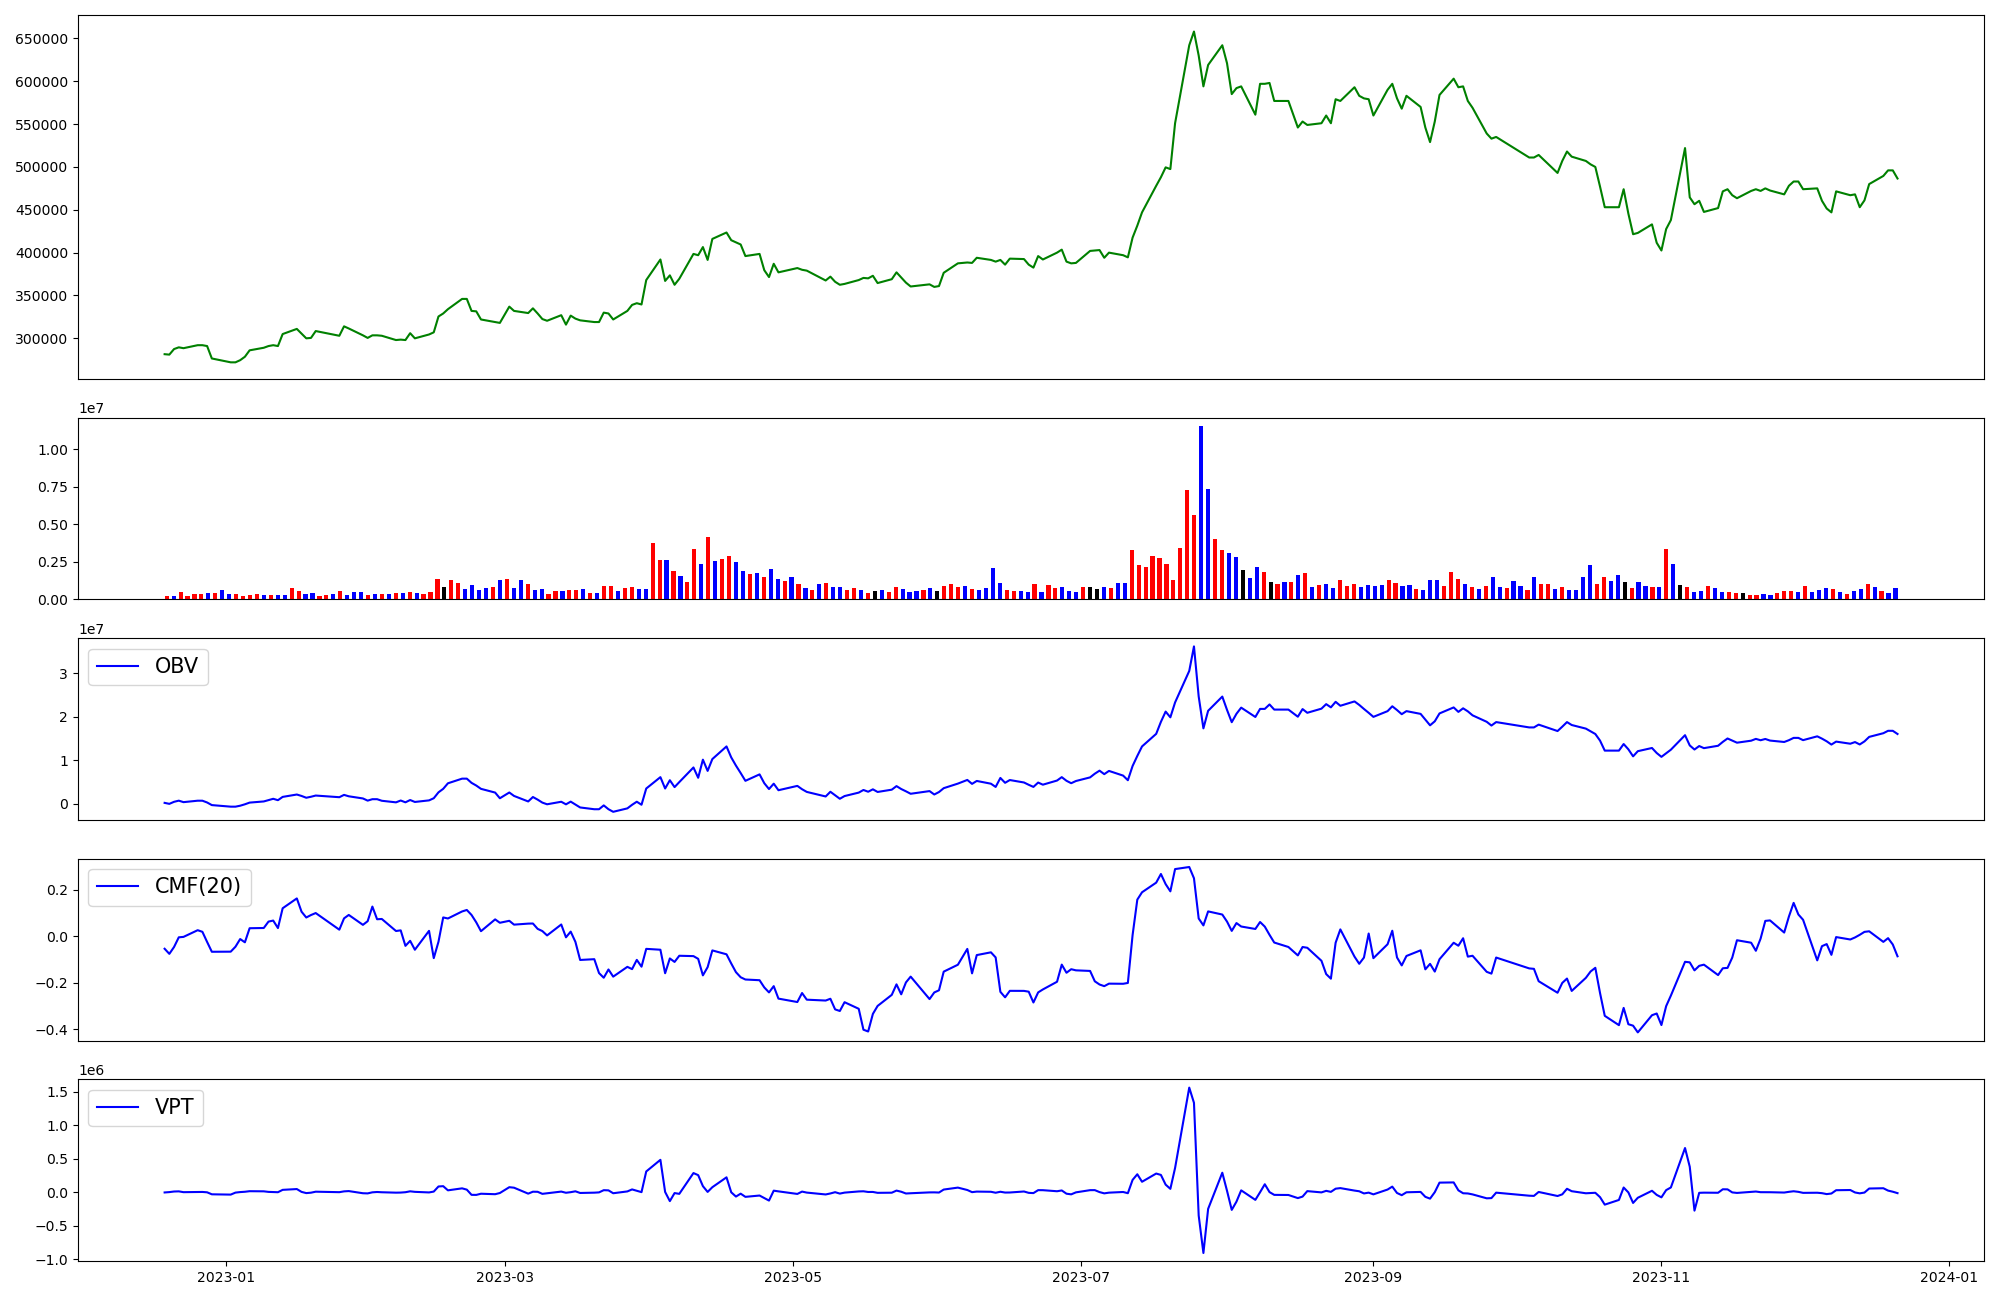The image size is (2000, 1300).
Task: Click the 2023-11 date tick label
Action: click(x=1661, y=1277)
